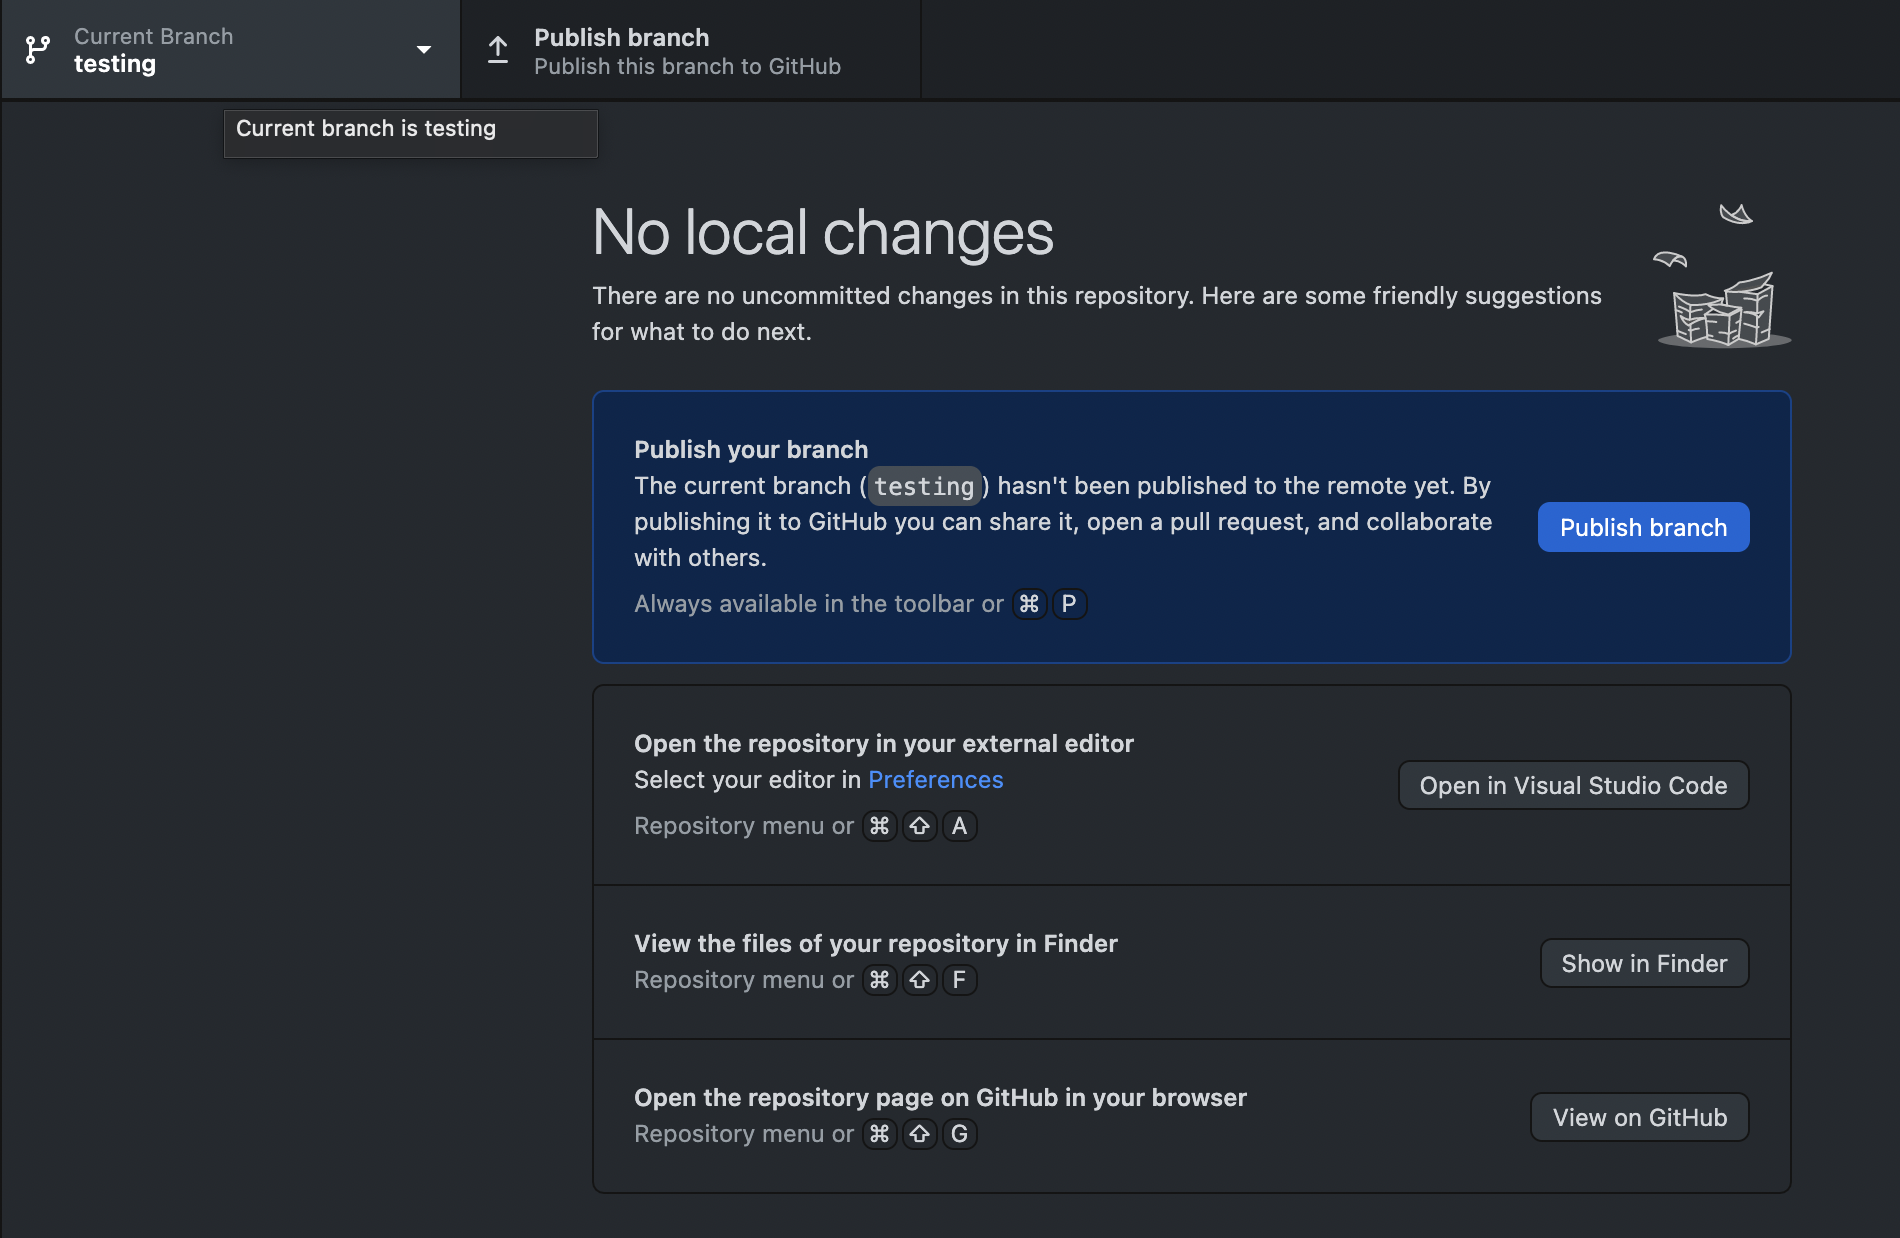Viewport: 1900px width, 1238px height.
Task: Click the P shortcut key badge
Action: [1069, 604]
